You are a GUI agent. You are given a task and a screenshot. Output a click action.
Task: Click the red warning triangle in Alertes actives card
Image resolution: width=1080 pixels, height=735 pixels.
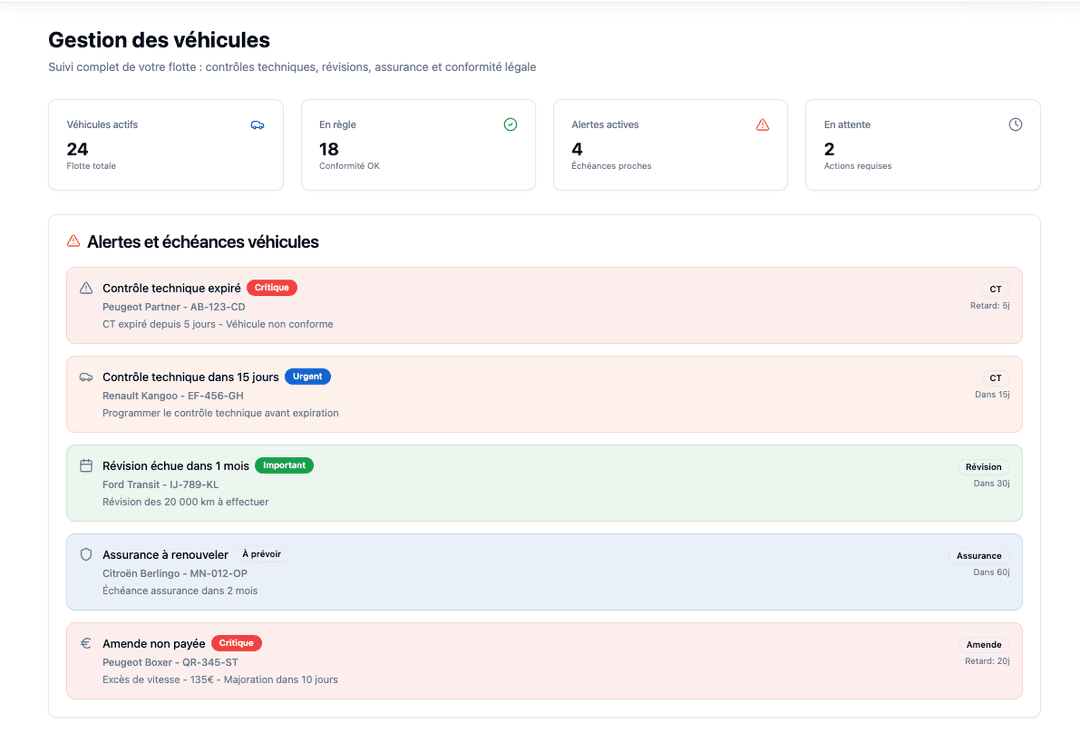click(x=762, y=125)
